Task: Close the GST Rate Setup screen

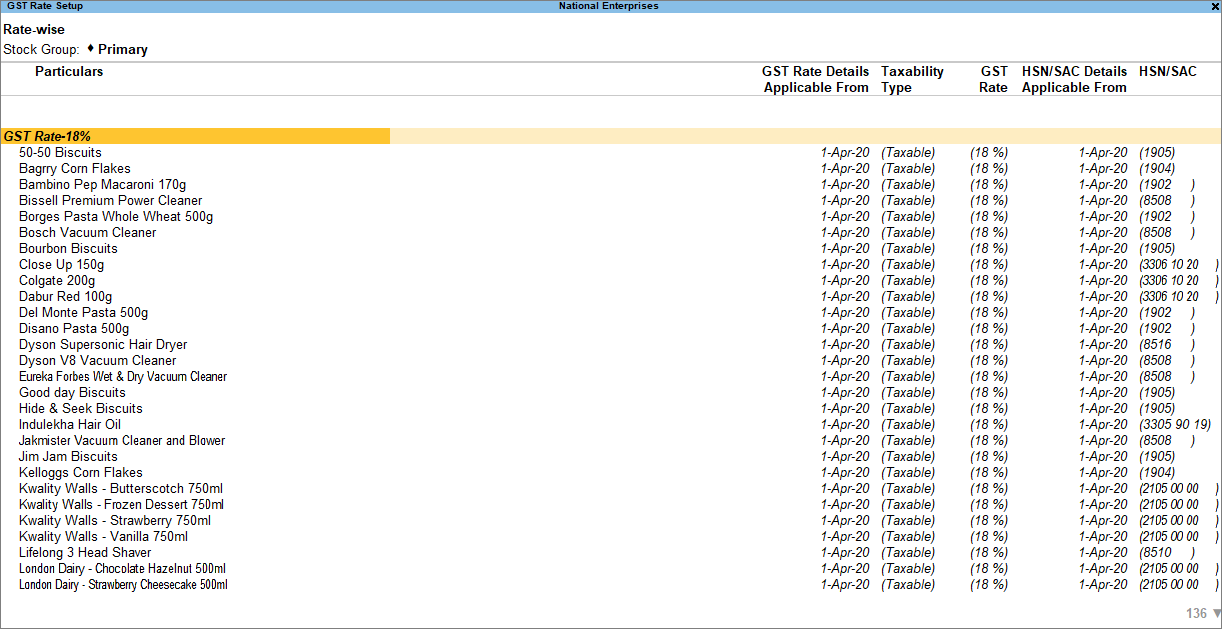Action: [x=1214, y=6]
